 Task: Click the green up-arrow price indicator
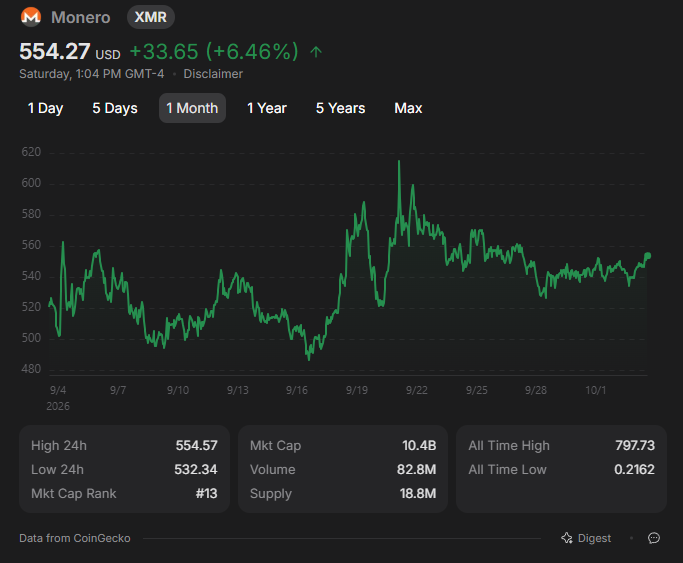[316, 52]
